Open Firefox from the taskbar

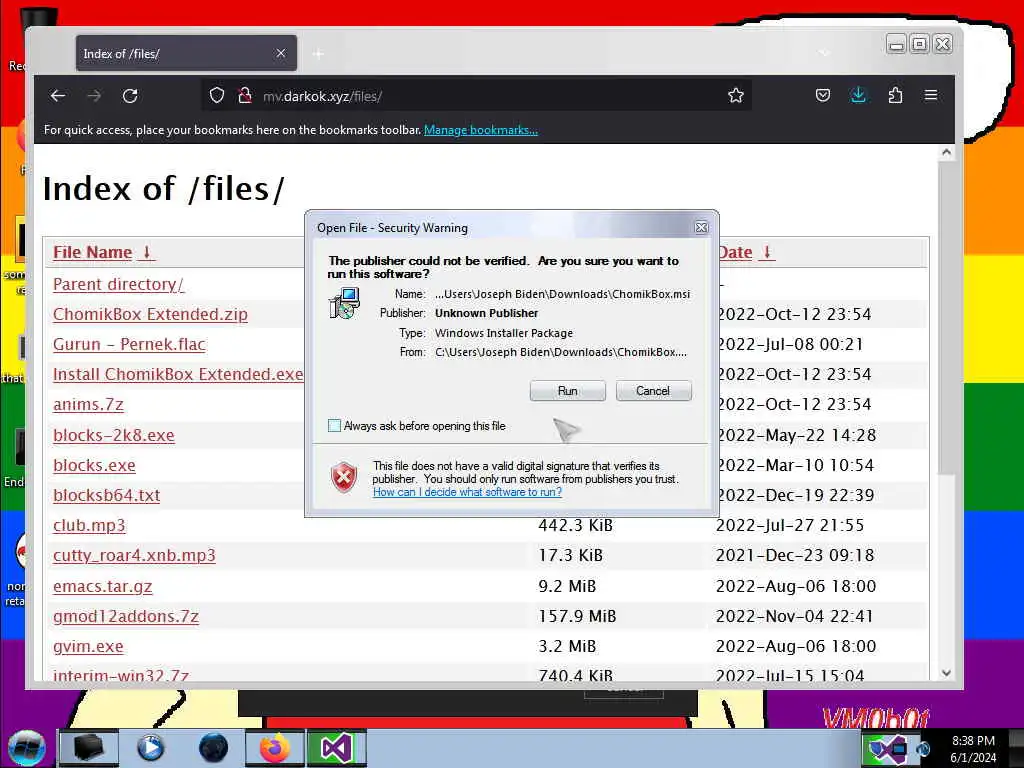(x=275, y=748)
